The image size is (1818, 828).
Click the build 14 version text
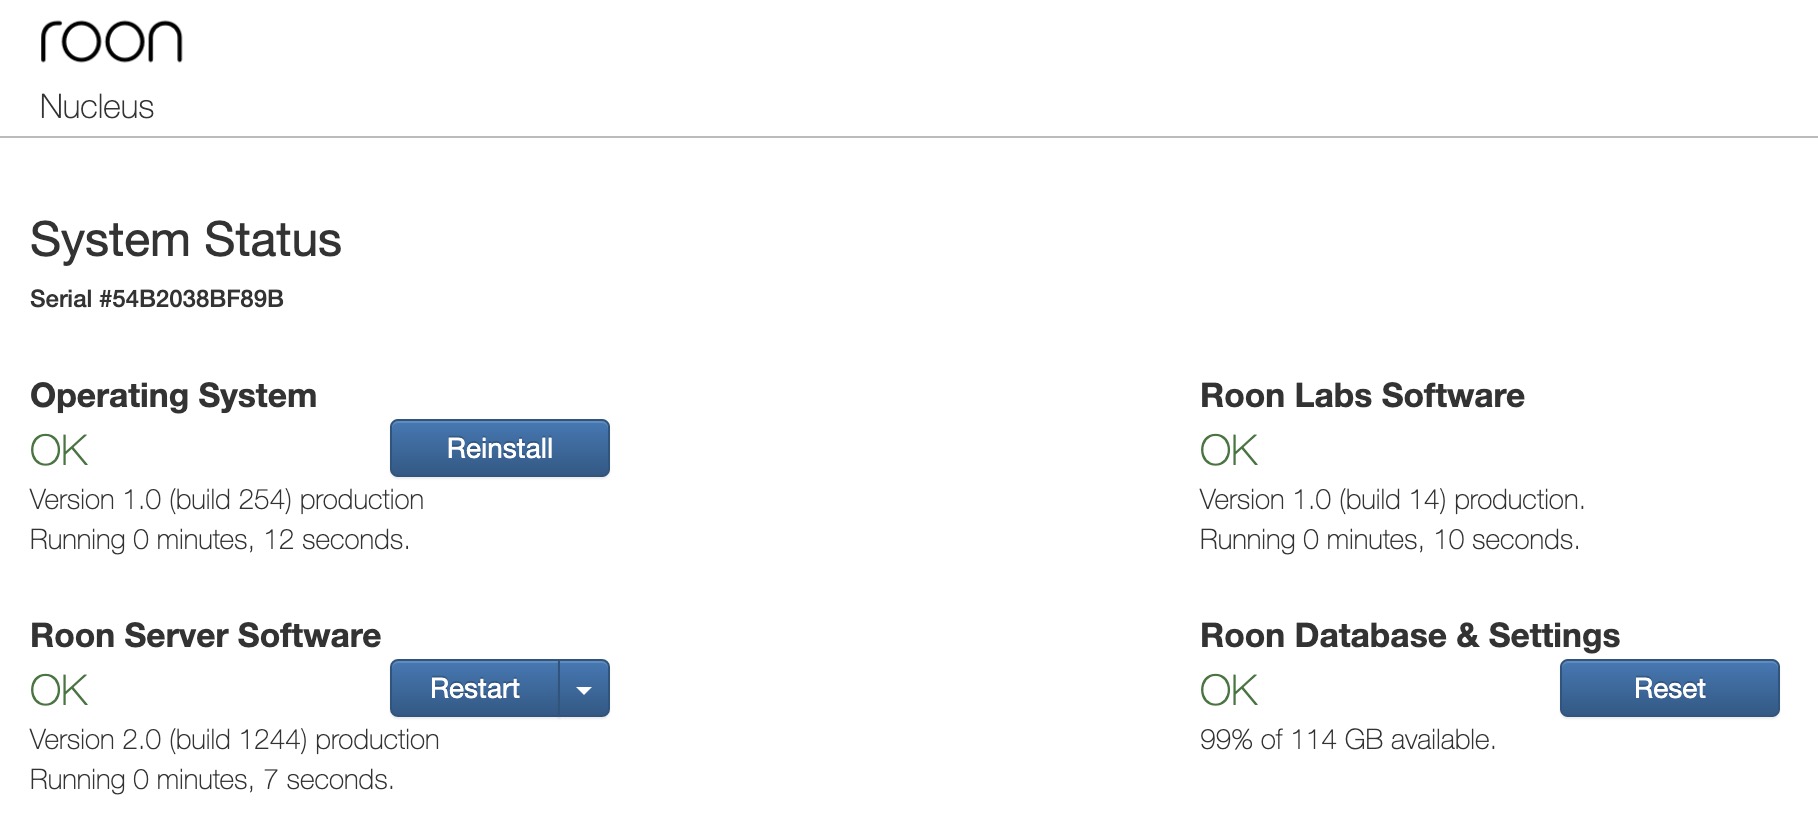1392,500
